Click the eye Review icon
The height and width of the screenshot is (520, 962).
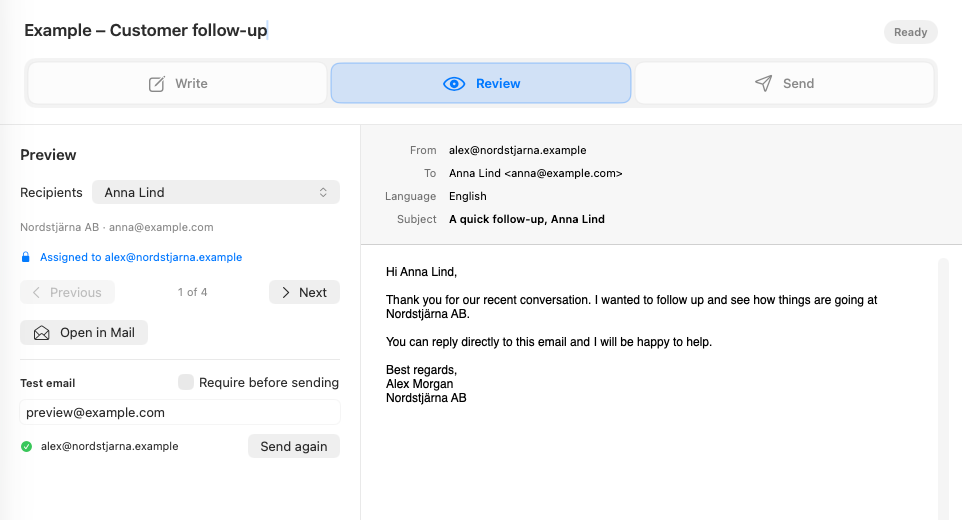(x=454, y=83)
